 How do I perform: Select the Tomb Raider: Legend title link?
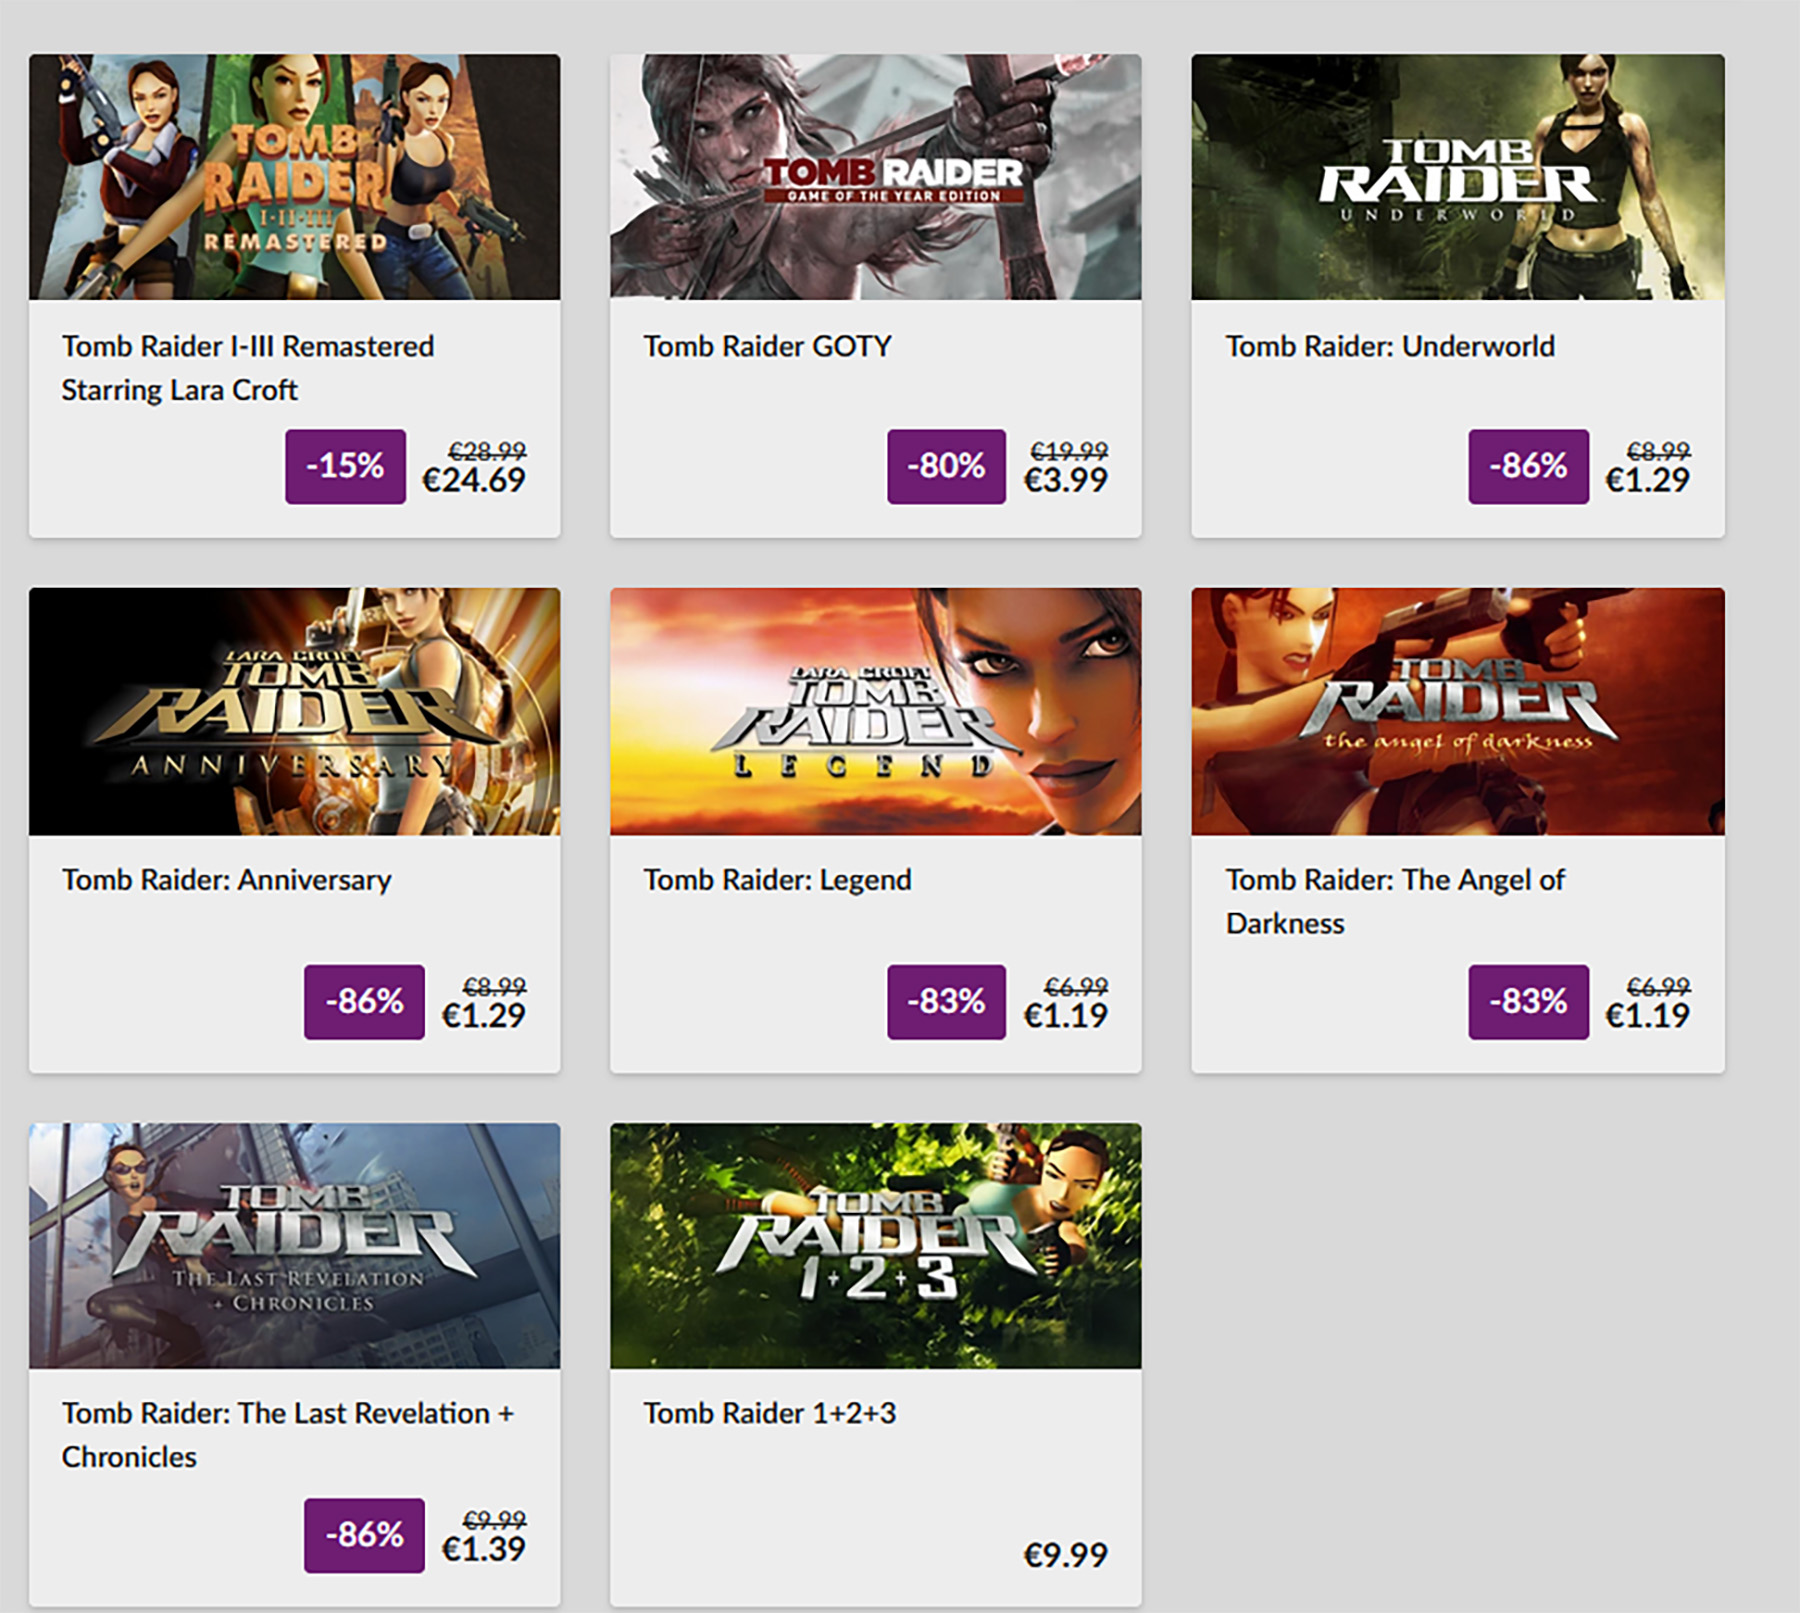coord(777,880)
